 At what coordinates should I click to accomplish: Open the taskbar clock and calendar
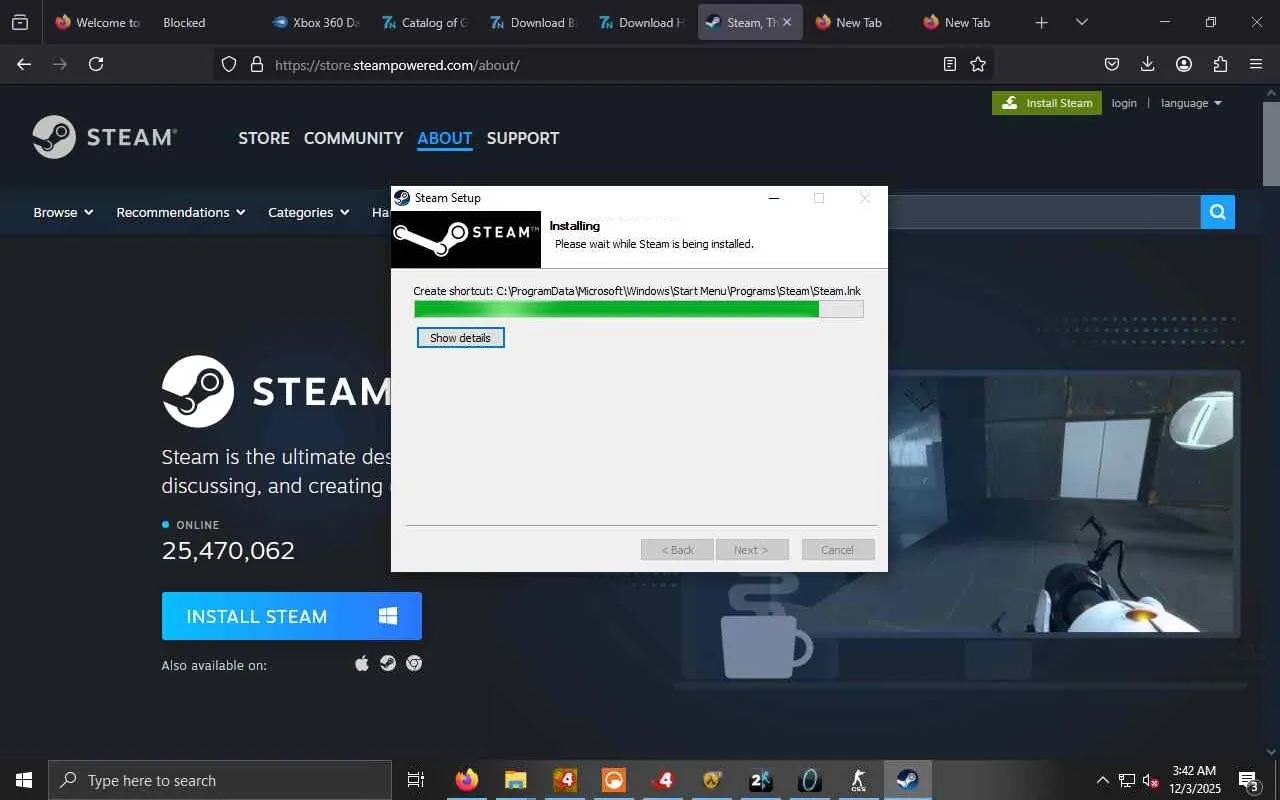(x=1194, y=780)
